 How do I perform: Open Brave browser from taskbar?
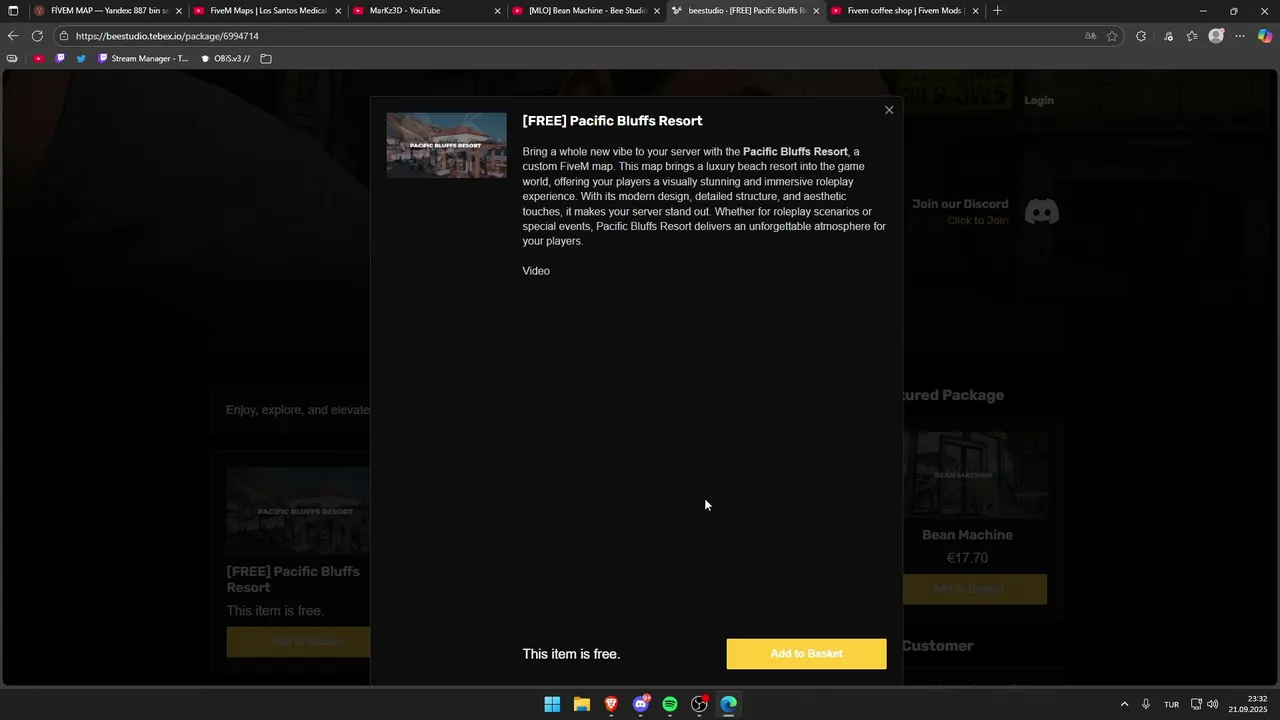click(611, 704)
